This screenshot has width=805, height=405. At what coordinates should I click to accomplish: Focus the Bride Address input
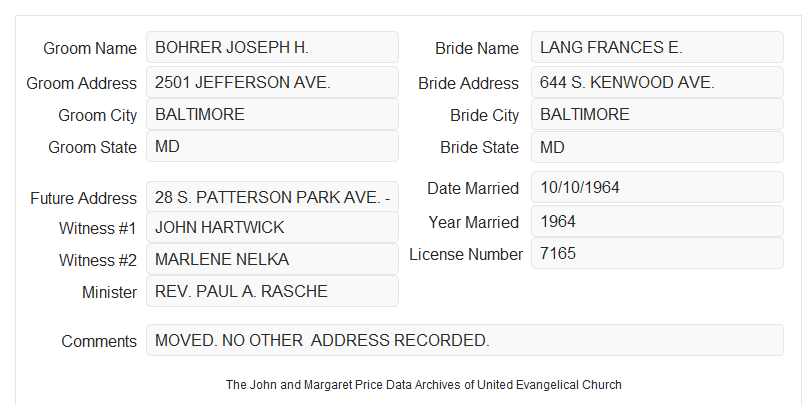click(x=657, y=82)
